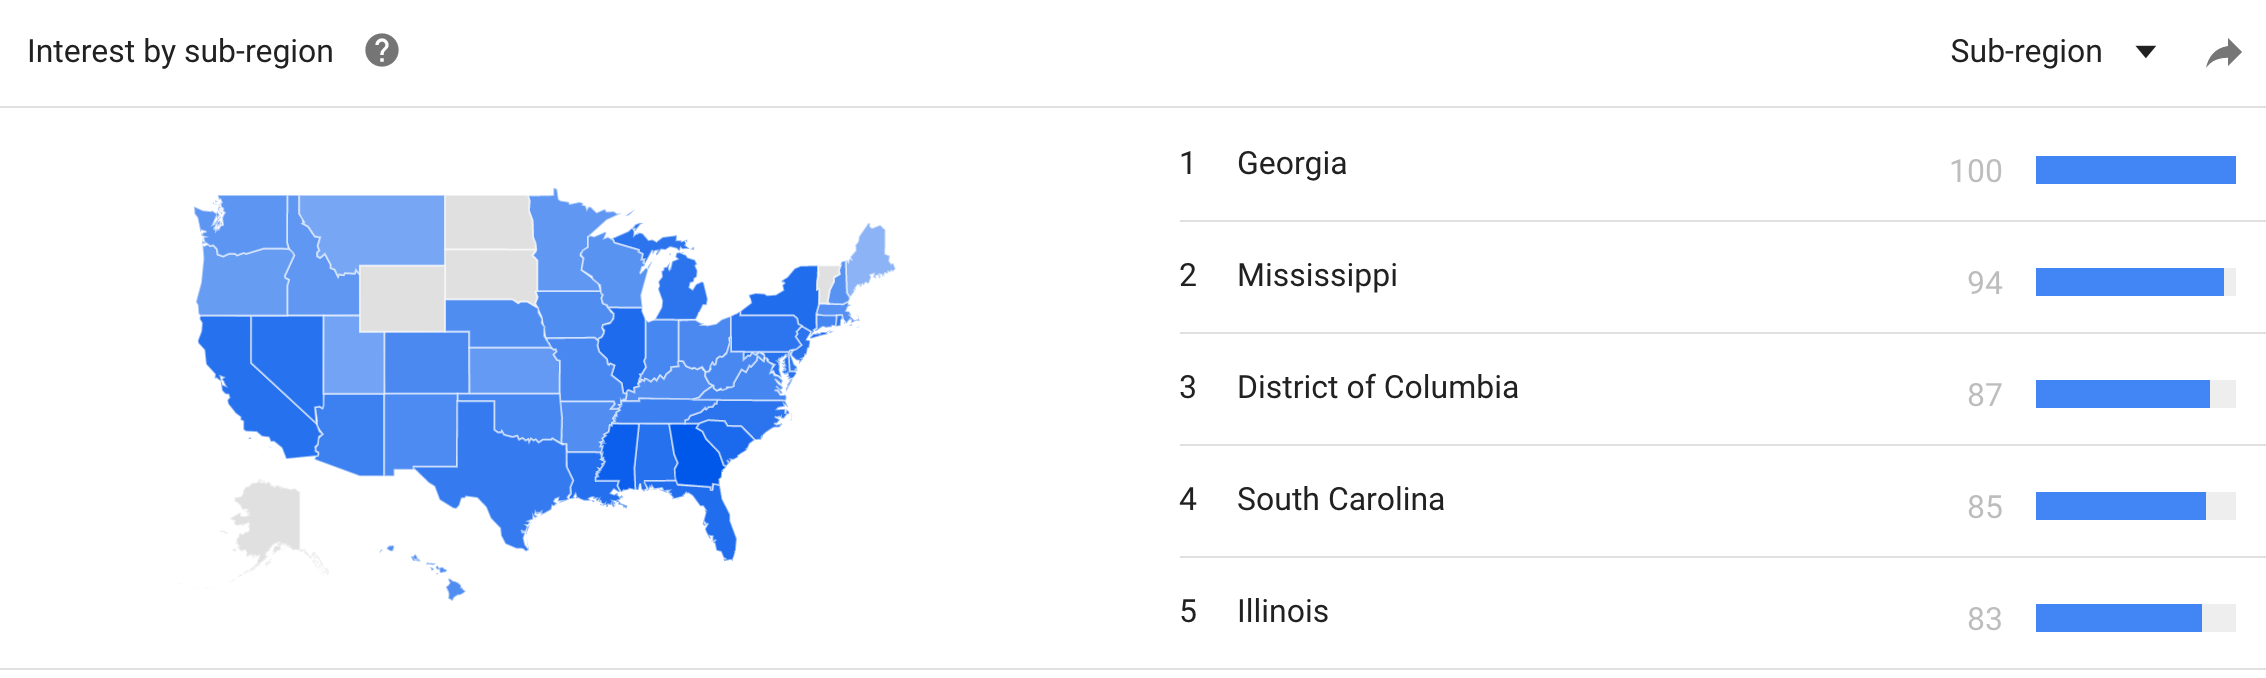Open the Sub-region dropdown
The image size is (2266, 678).
click(2052, 51)
